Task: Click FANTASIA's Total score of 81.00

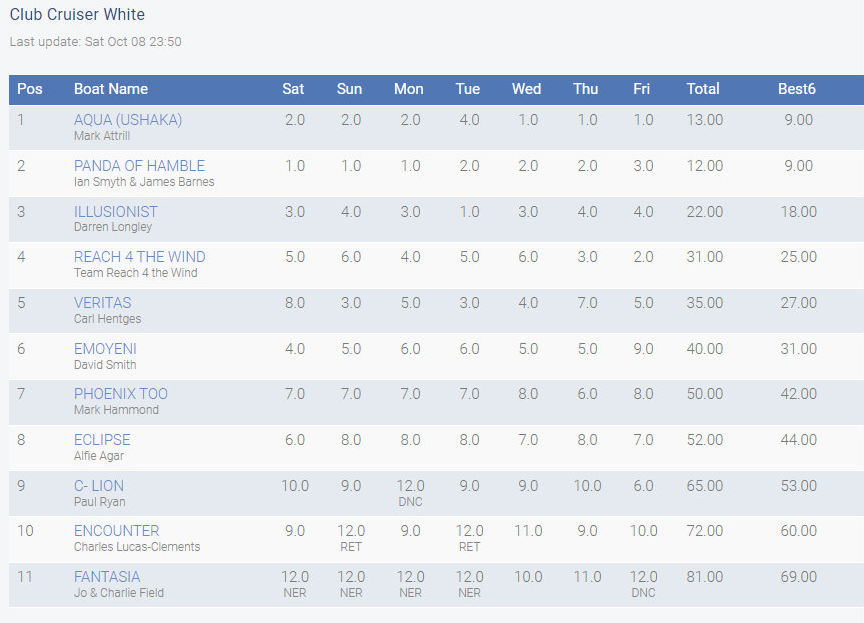Action: point(704,577)
